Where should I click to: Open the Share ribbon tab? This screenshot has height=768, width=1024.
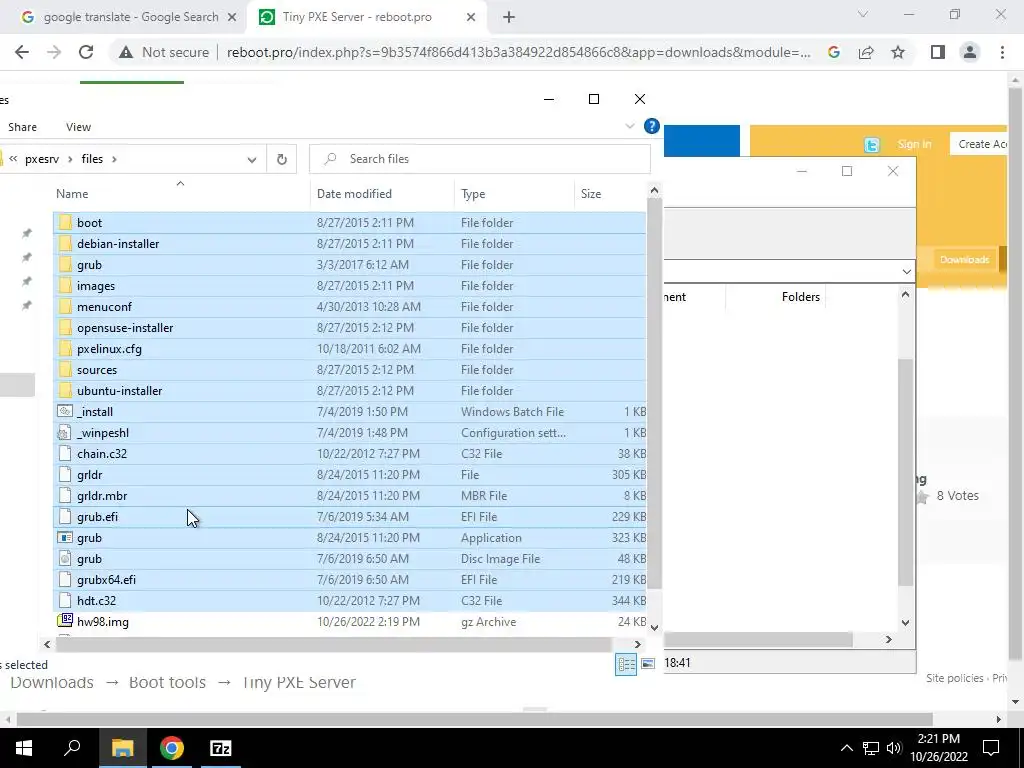point(22,127)
